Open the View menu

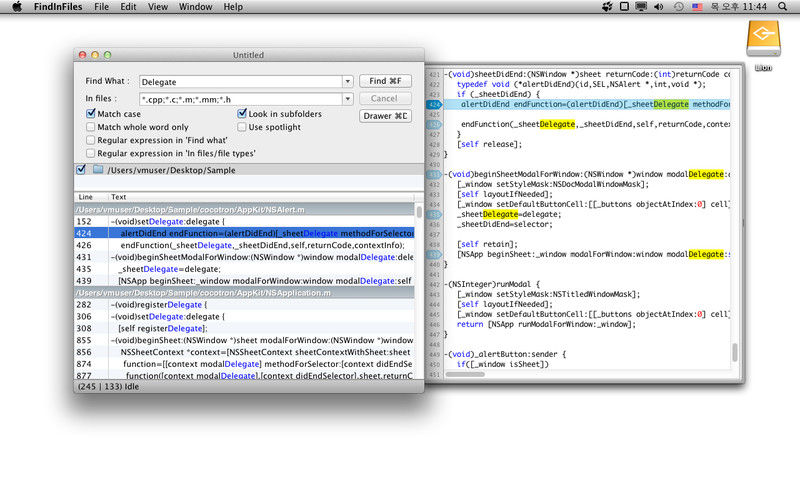pos(158,7)
